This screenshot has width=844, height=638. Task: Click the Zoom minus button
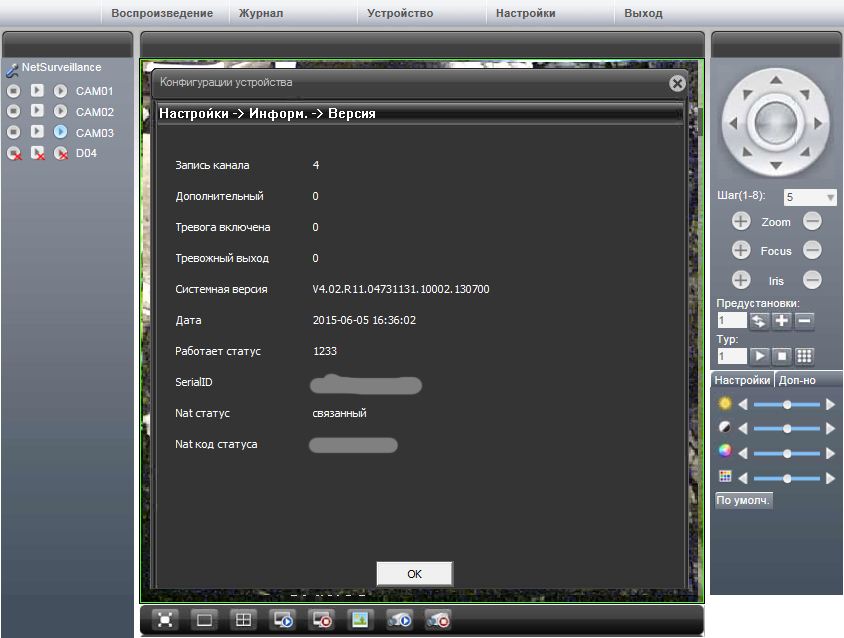point(812,221)
